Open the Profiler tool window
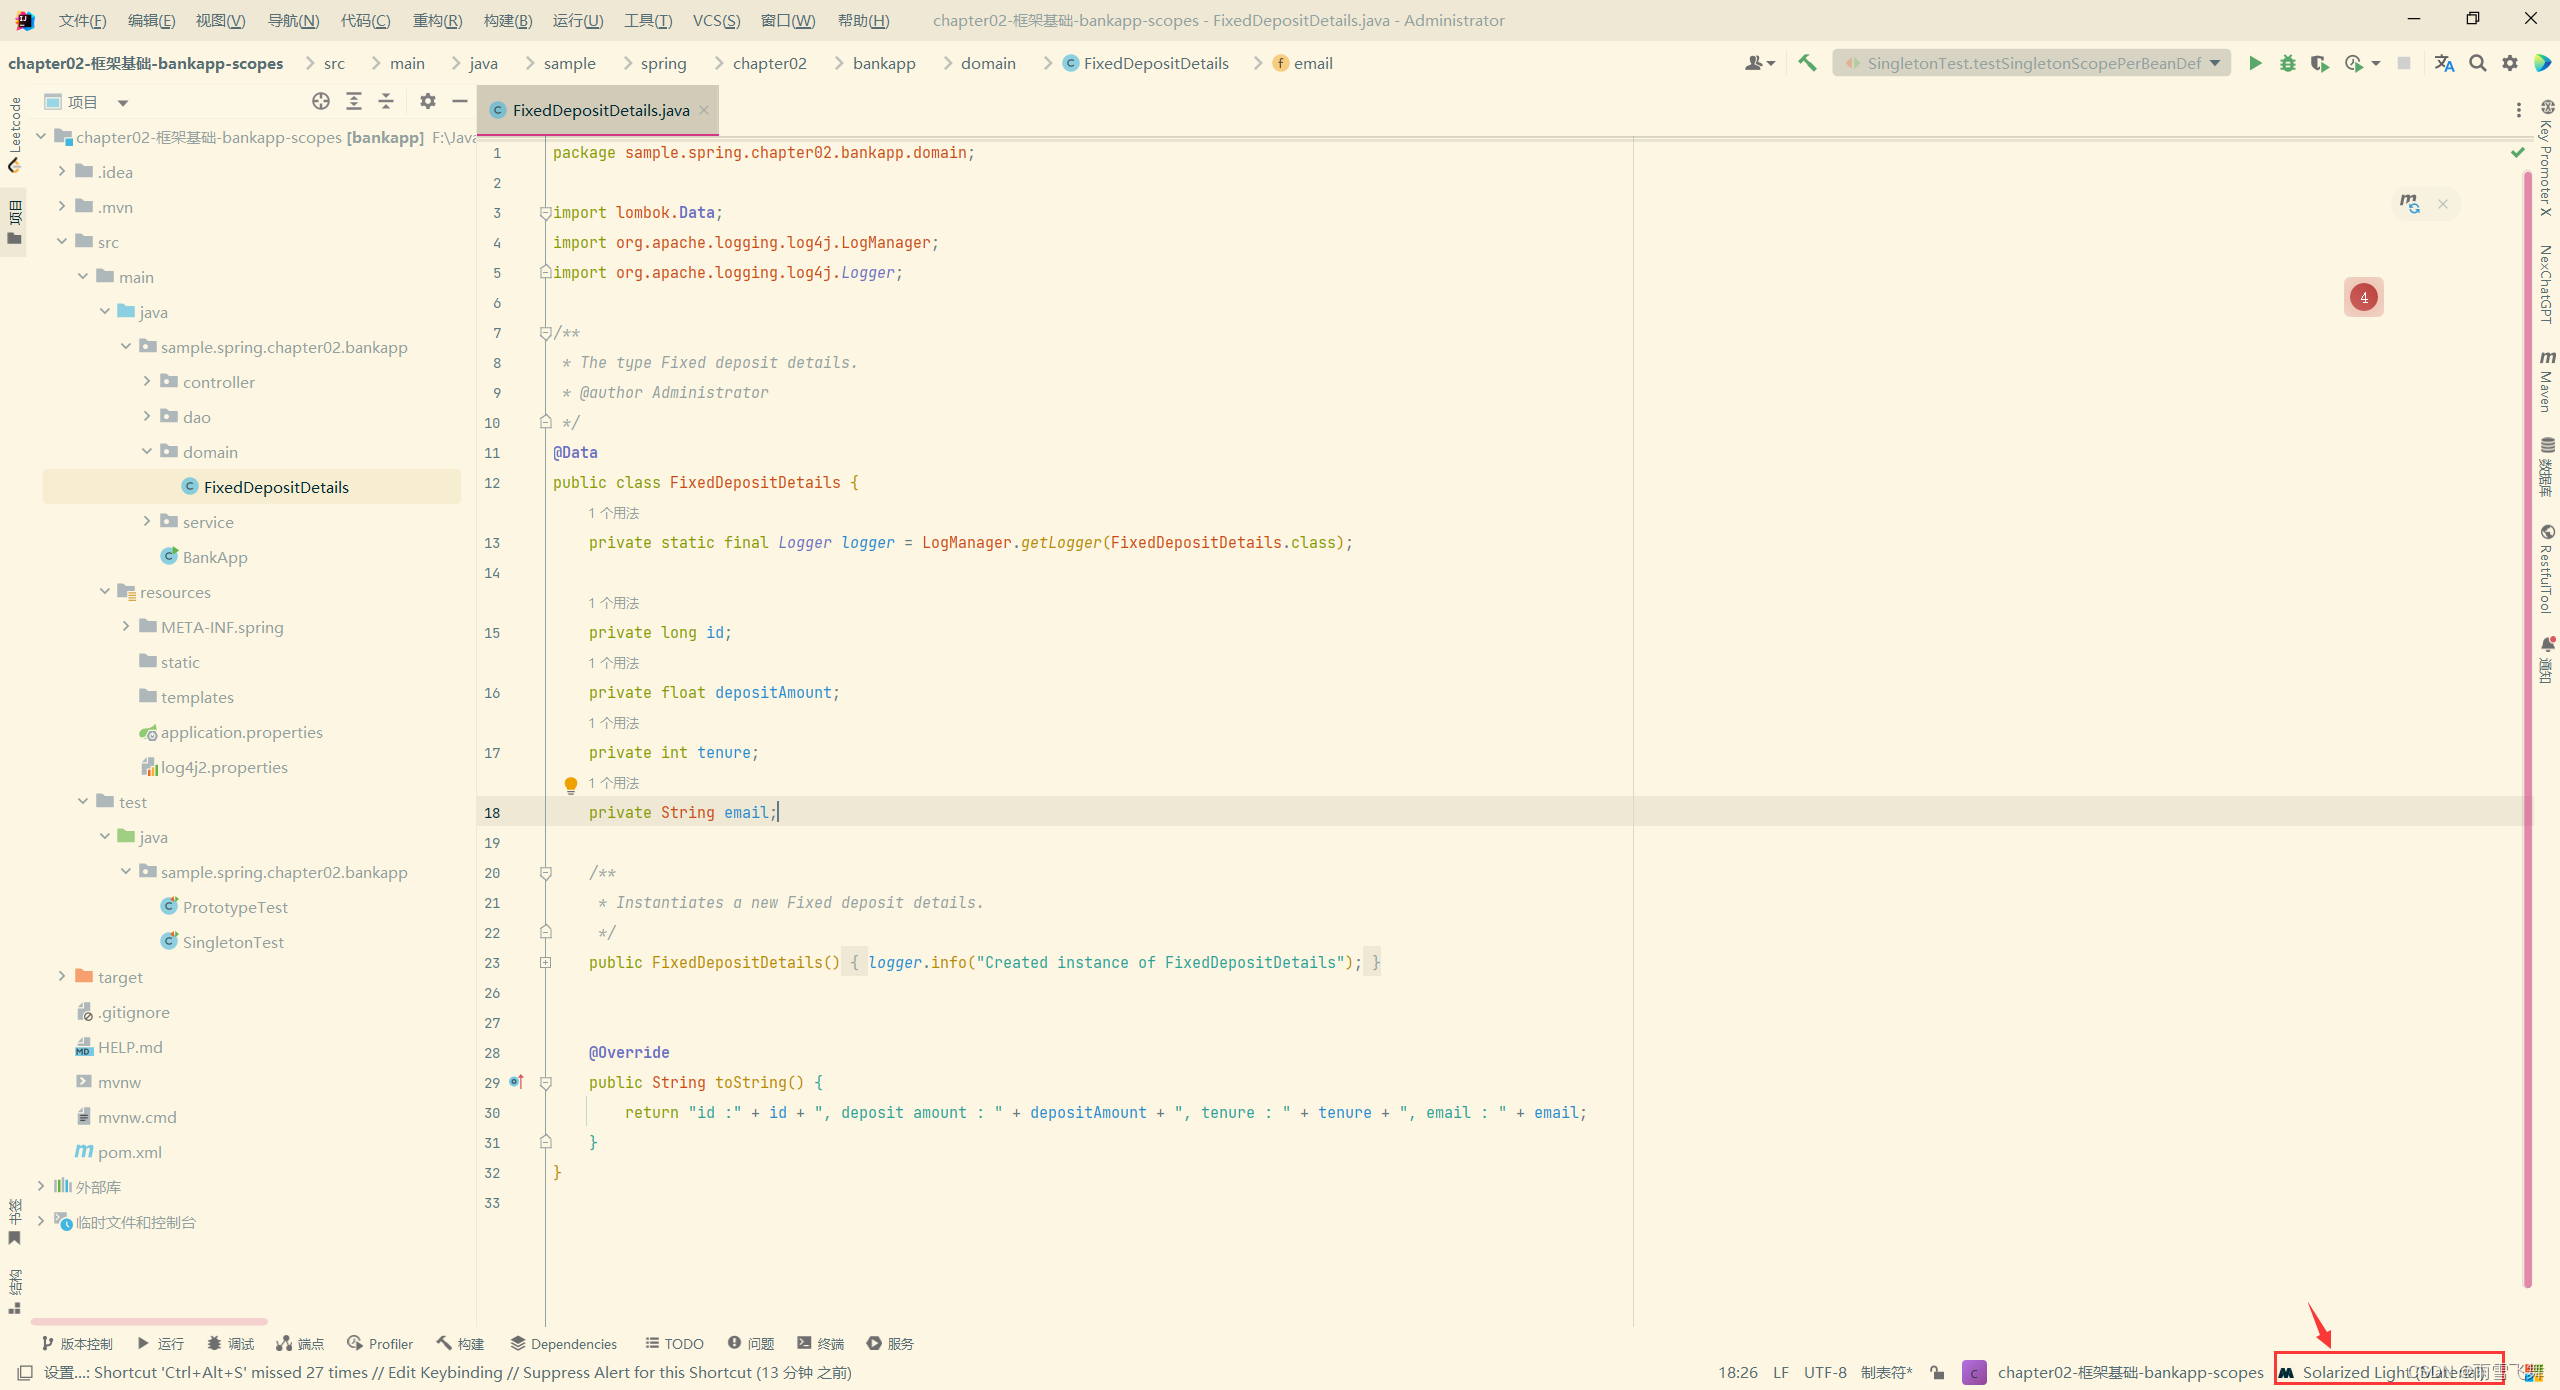The height and width of the screenshot is (1390, 2560). coord(380,1343)
